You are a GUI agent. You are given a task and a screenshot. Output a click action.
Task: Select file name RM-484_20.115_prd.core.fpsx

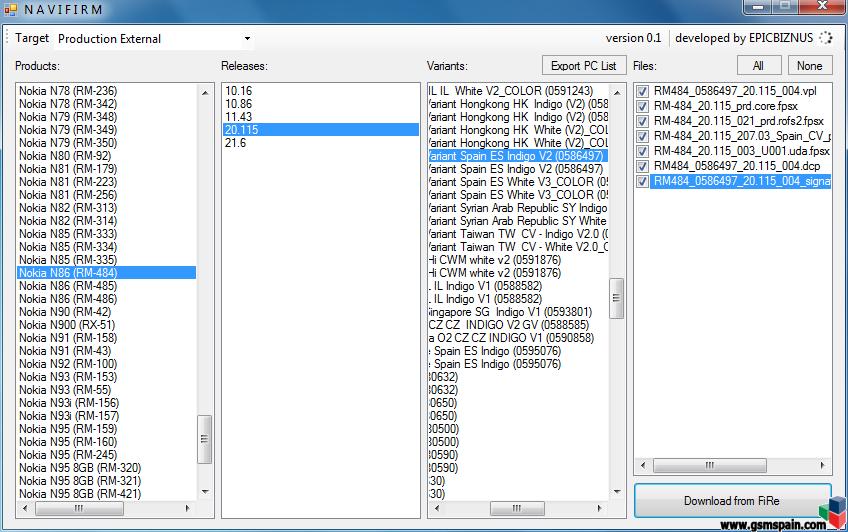pos(726,106)
